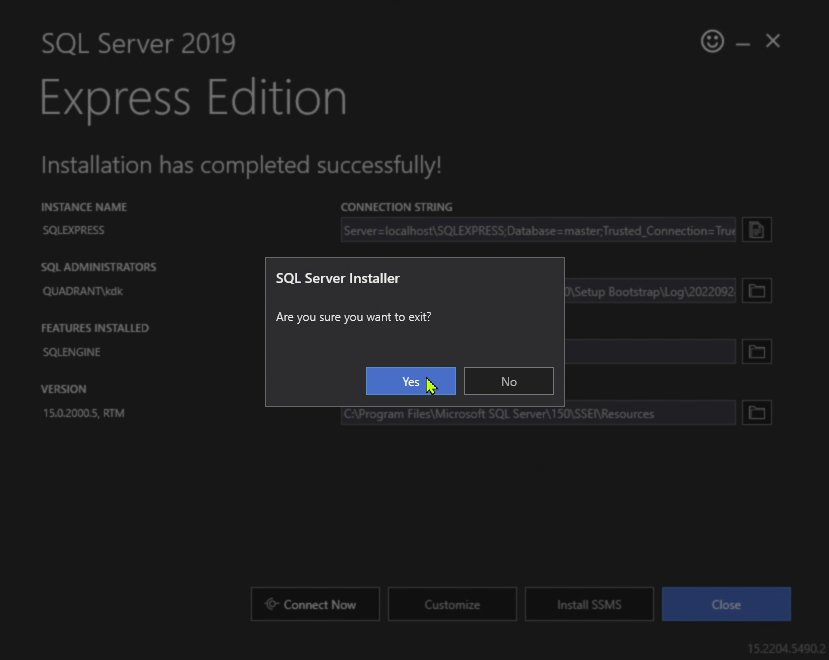Copy the connection string with the document icon
This screenshot has height=660, width=829.
[x=757, y=230]
